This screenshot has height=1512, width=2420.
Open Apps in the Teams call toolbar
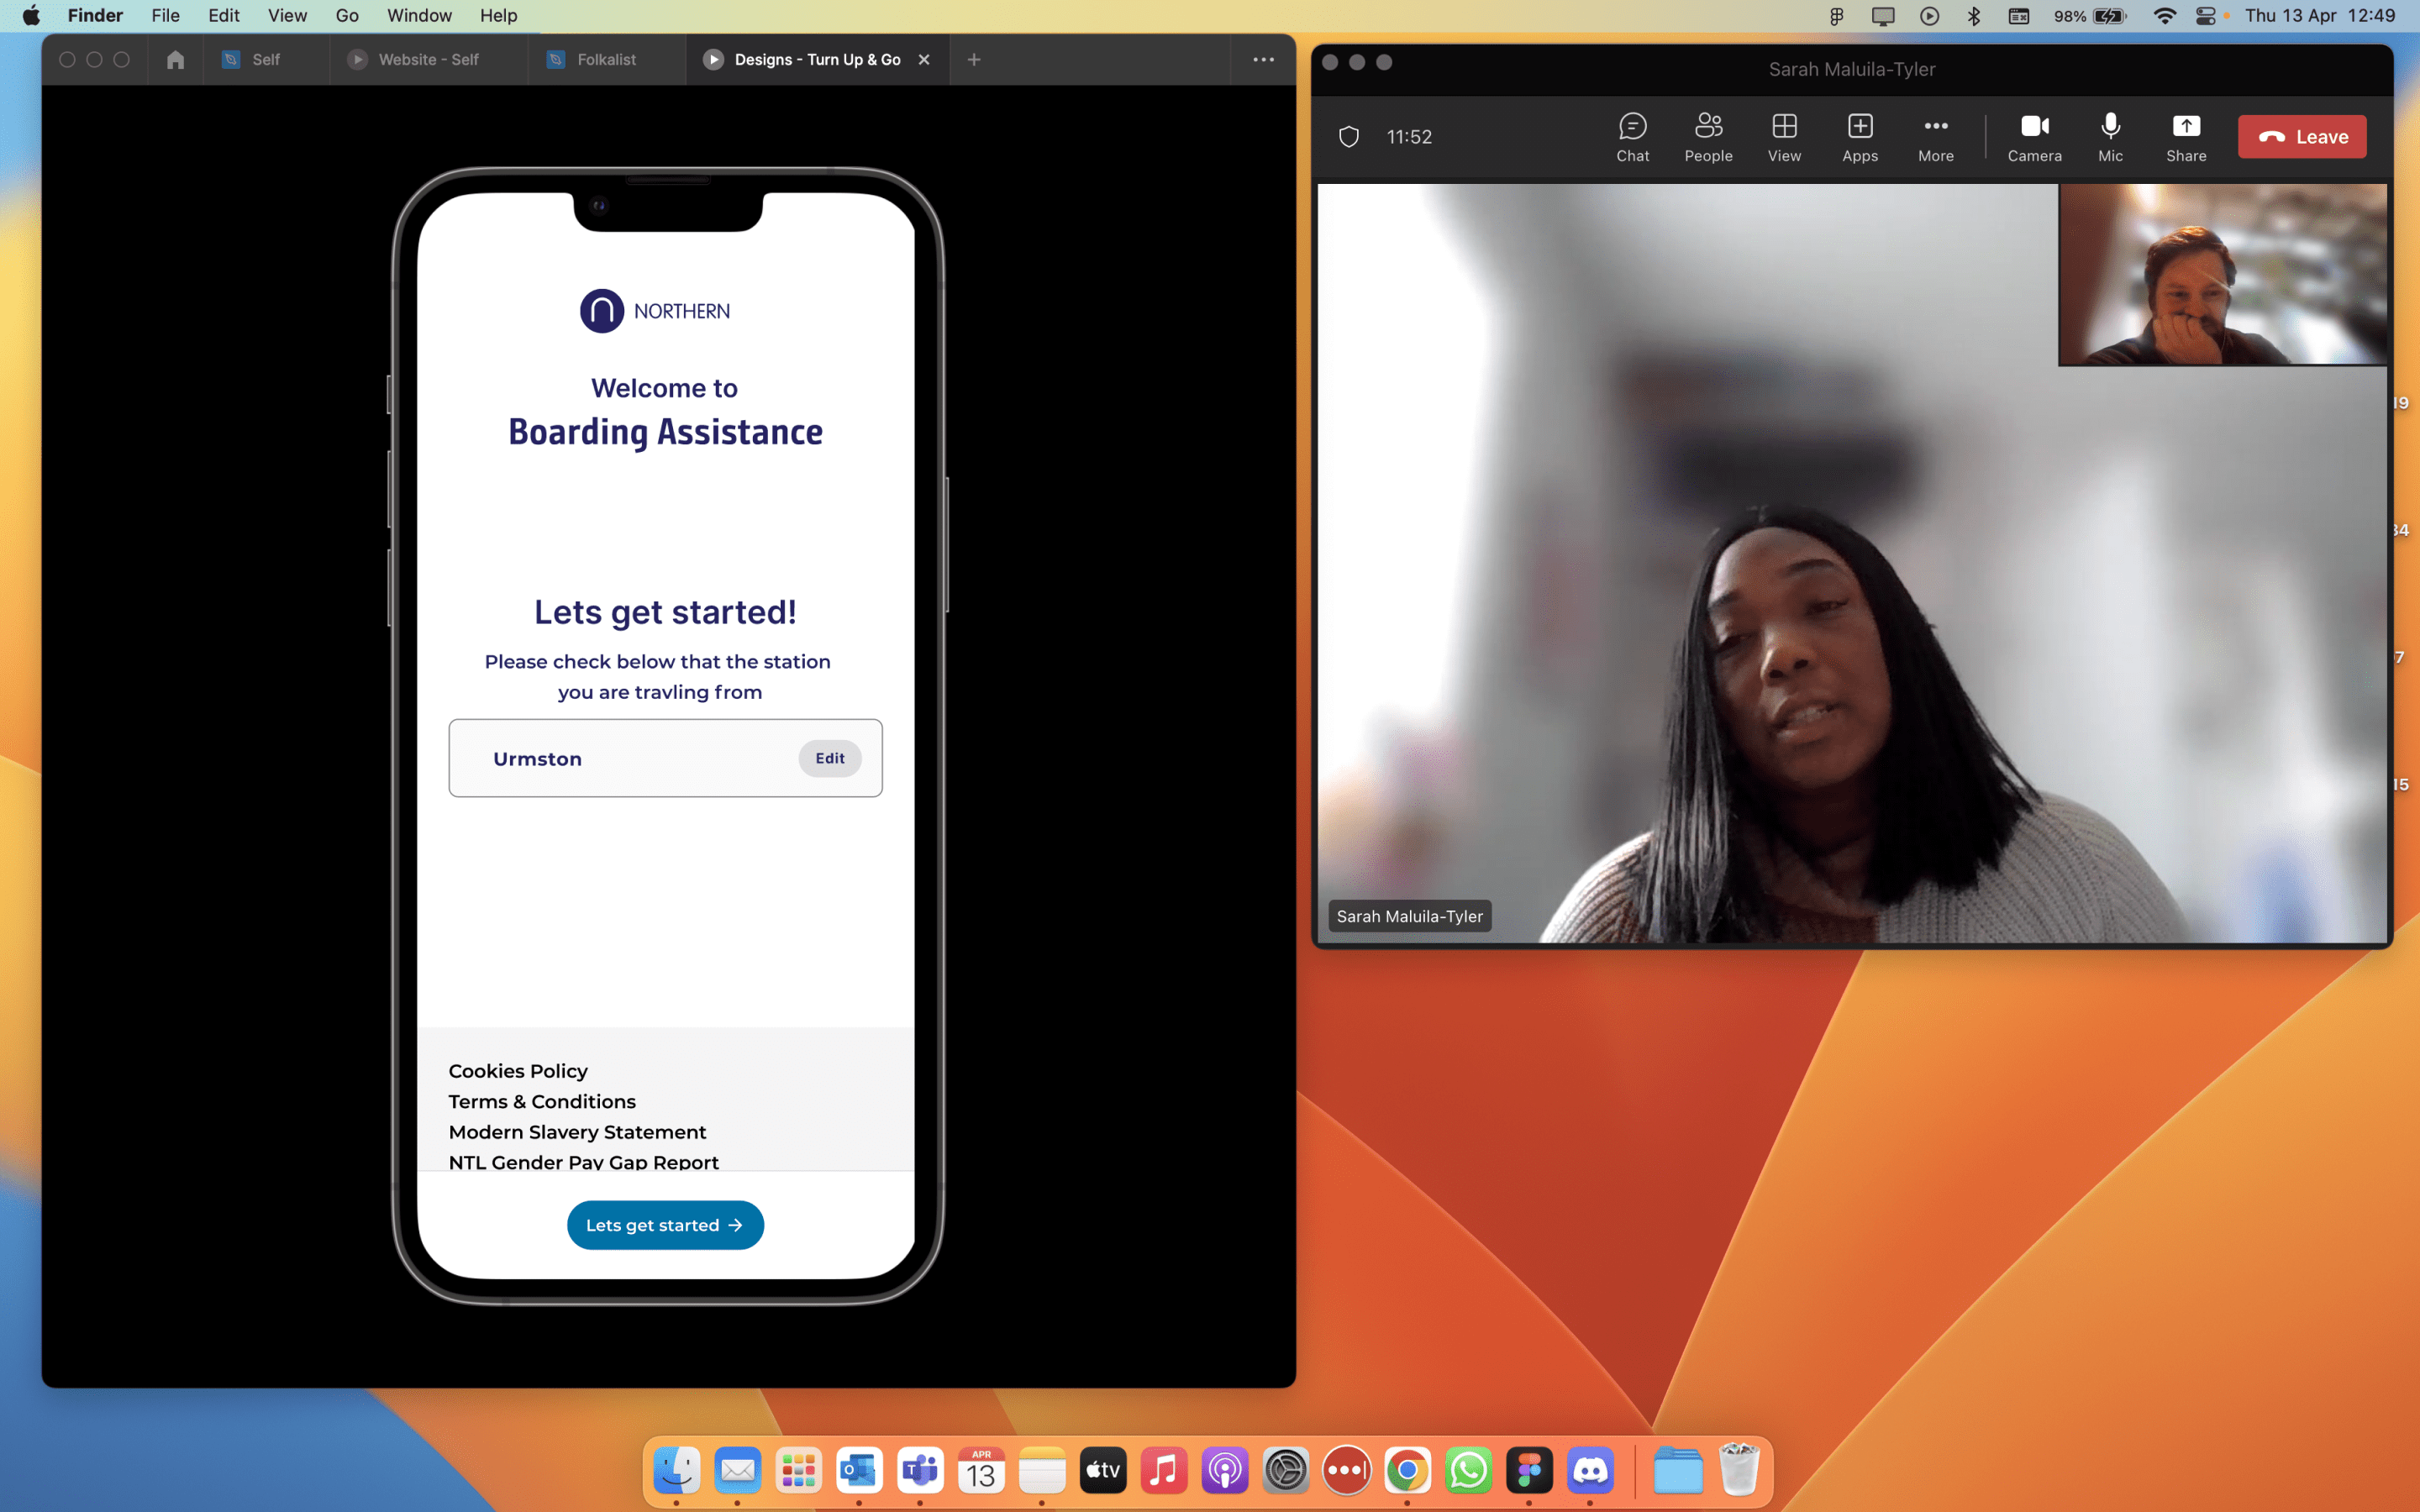tap(1860, 137)
